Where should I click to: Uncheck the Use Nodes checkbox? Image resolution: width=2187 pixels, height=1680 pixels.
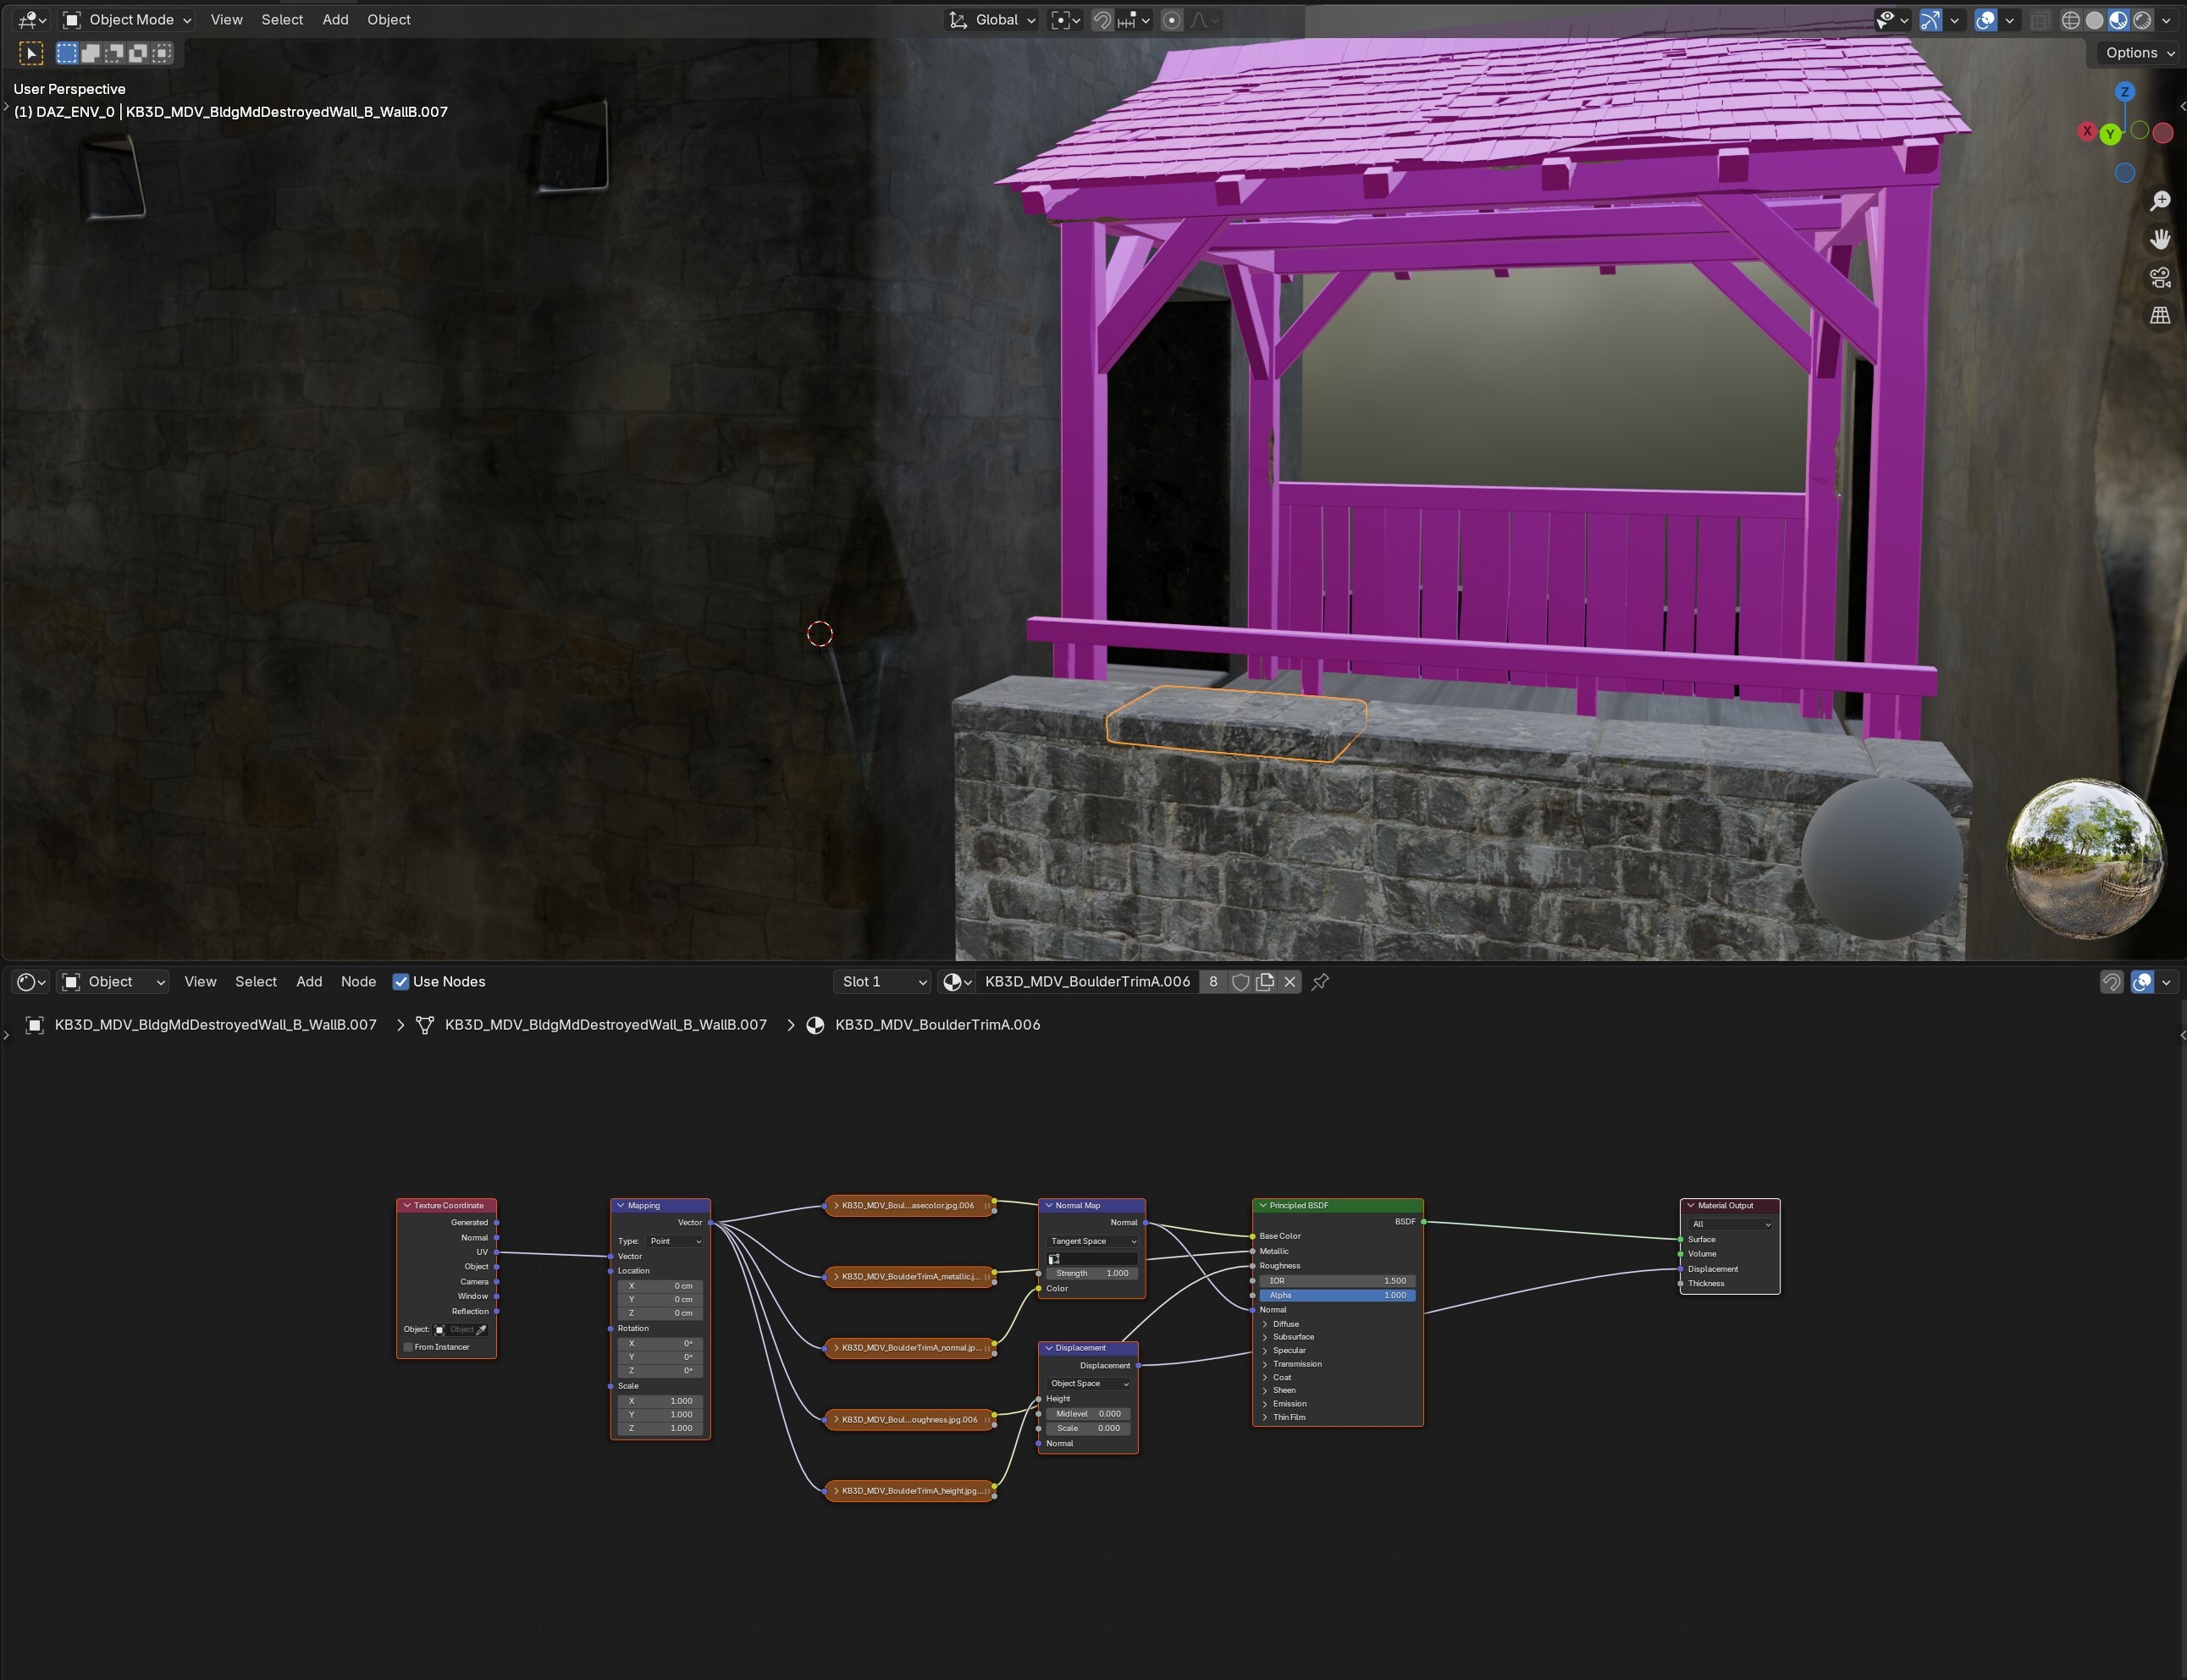[401, 982]
